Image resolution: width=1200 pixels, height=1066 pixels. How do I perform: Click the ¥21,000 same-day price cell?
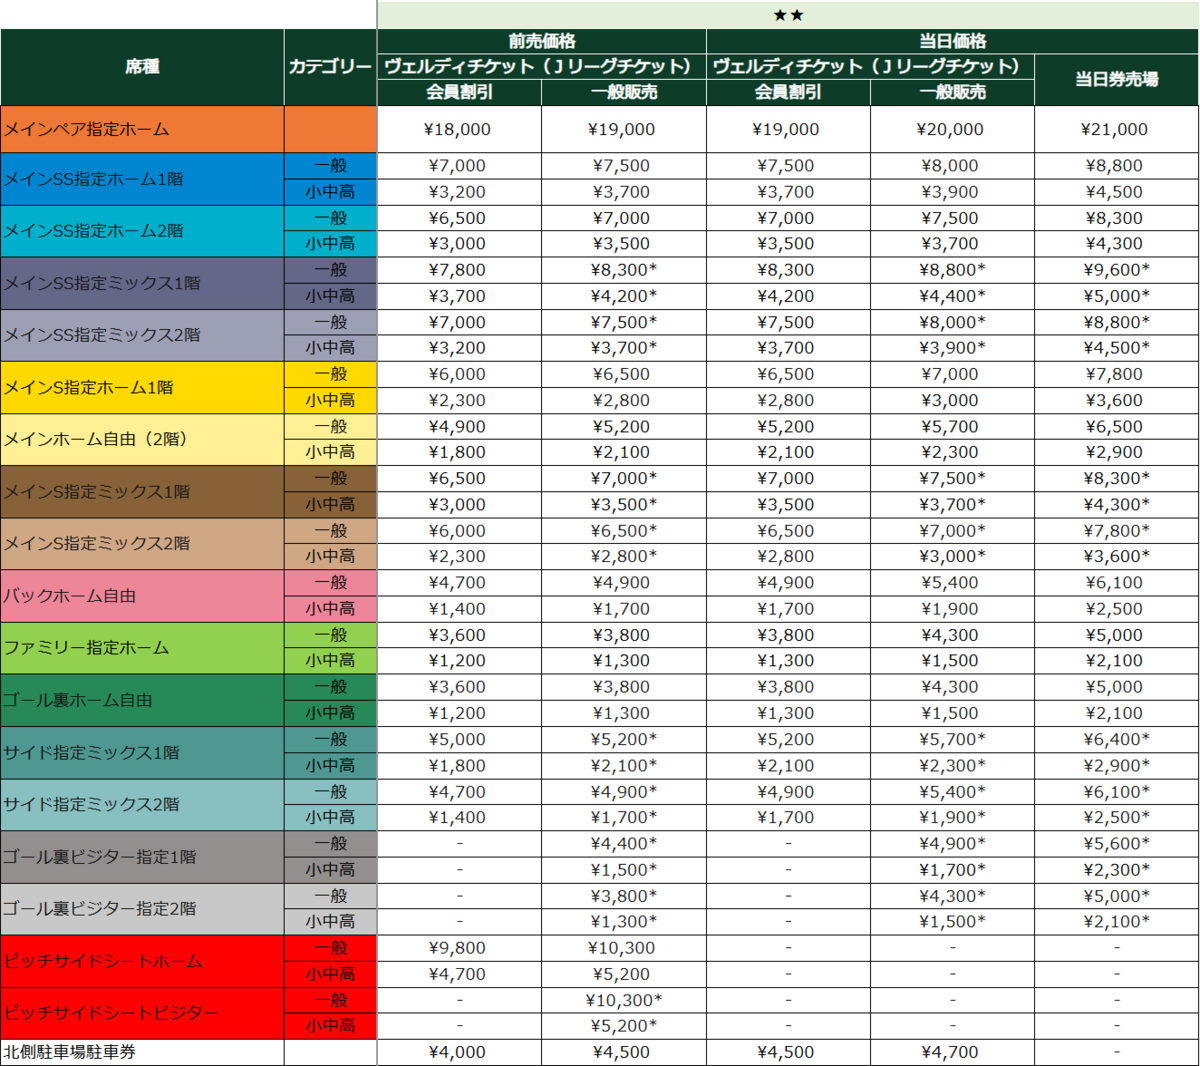coord(1116,129)
